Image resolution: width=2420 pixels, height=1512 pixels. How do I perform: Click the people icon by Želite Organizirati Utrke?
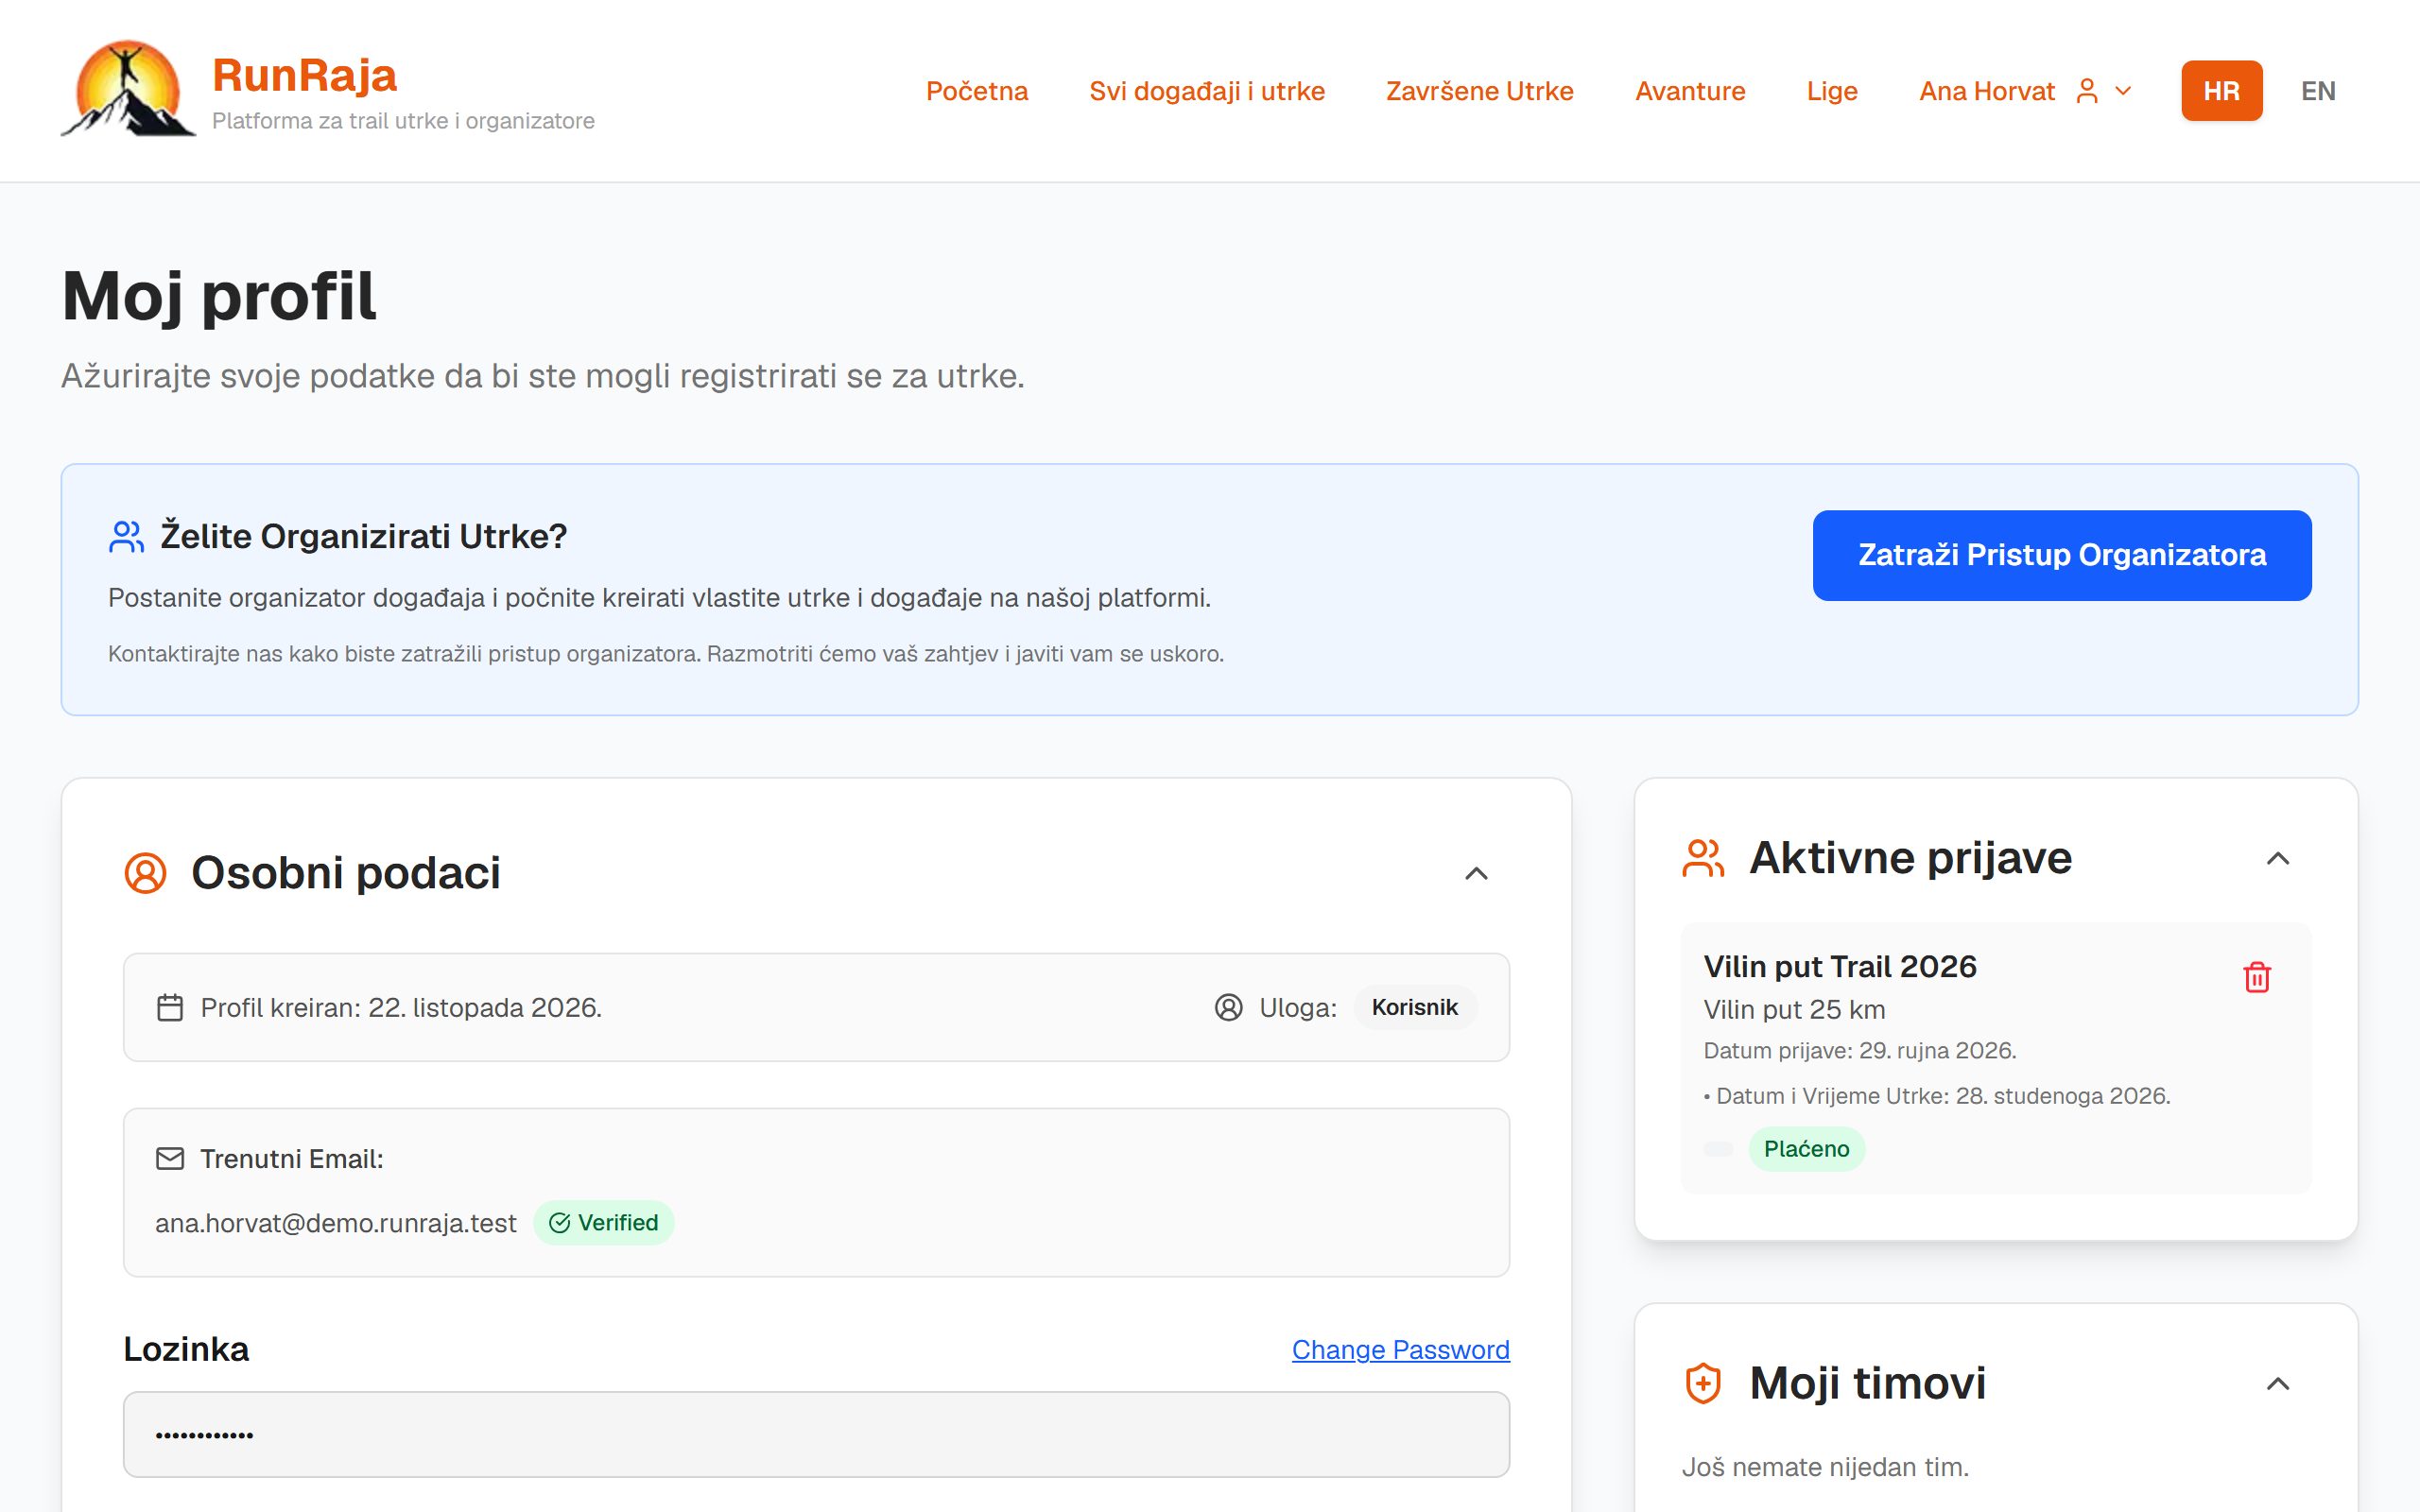[x=126, y=537]
